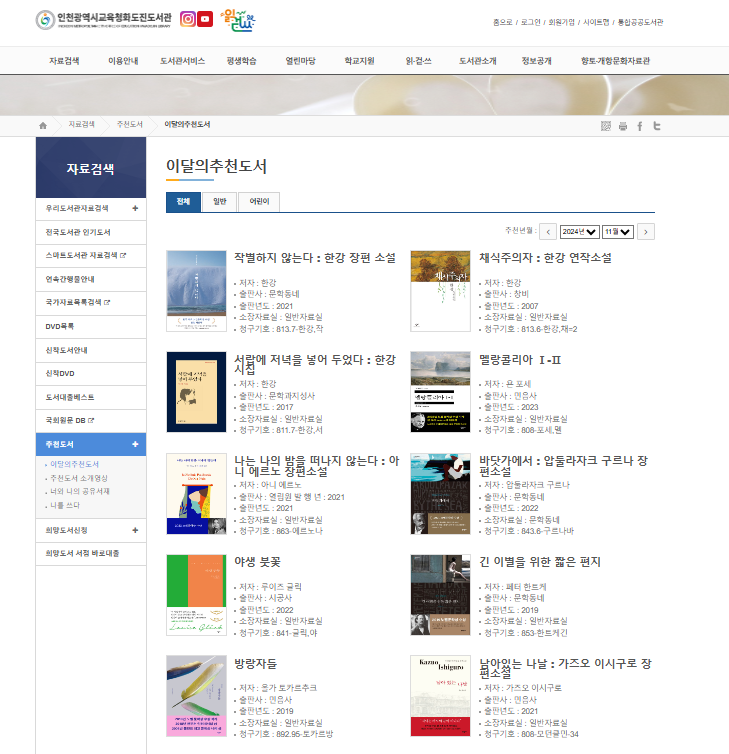The height and width of the screenshot is (754, 729).
Task: Print the page using the printer icon
Action: tap(622, 126)
